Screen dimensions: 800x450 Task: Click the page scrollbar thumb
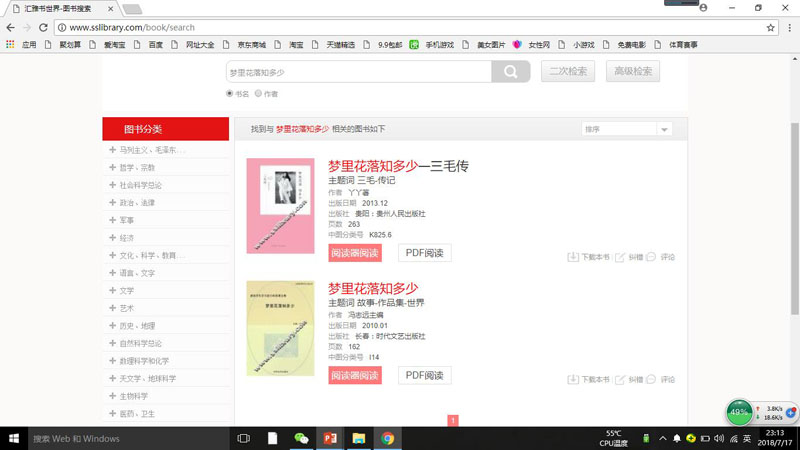pos(795,219)
